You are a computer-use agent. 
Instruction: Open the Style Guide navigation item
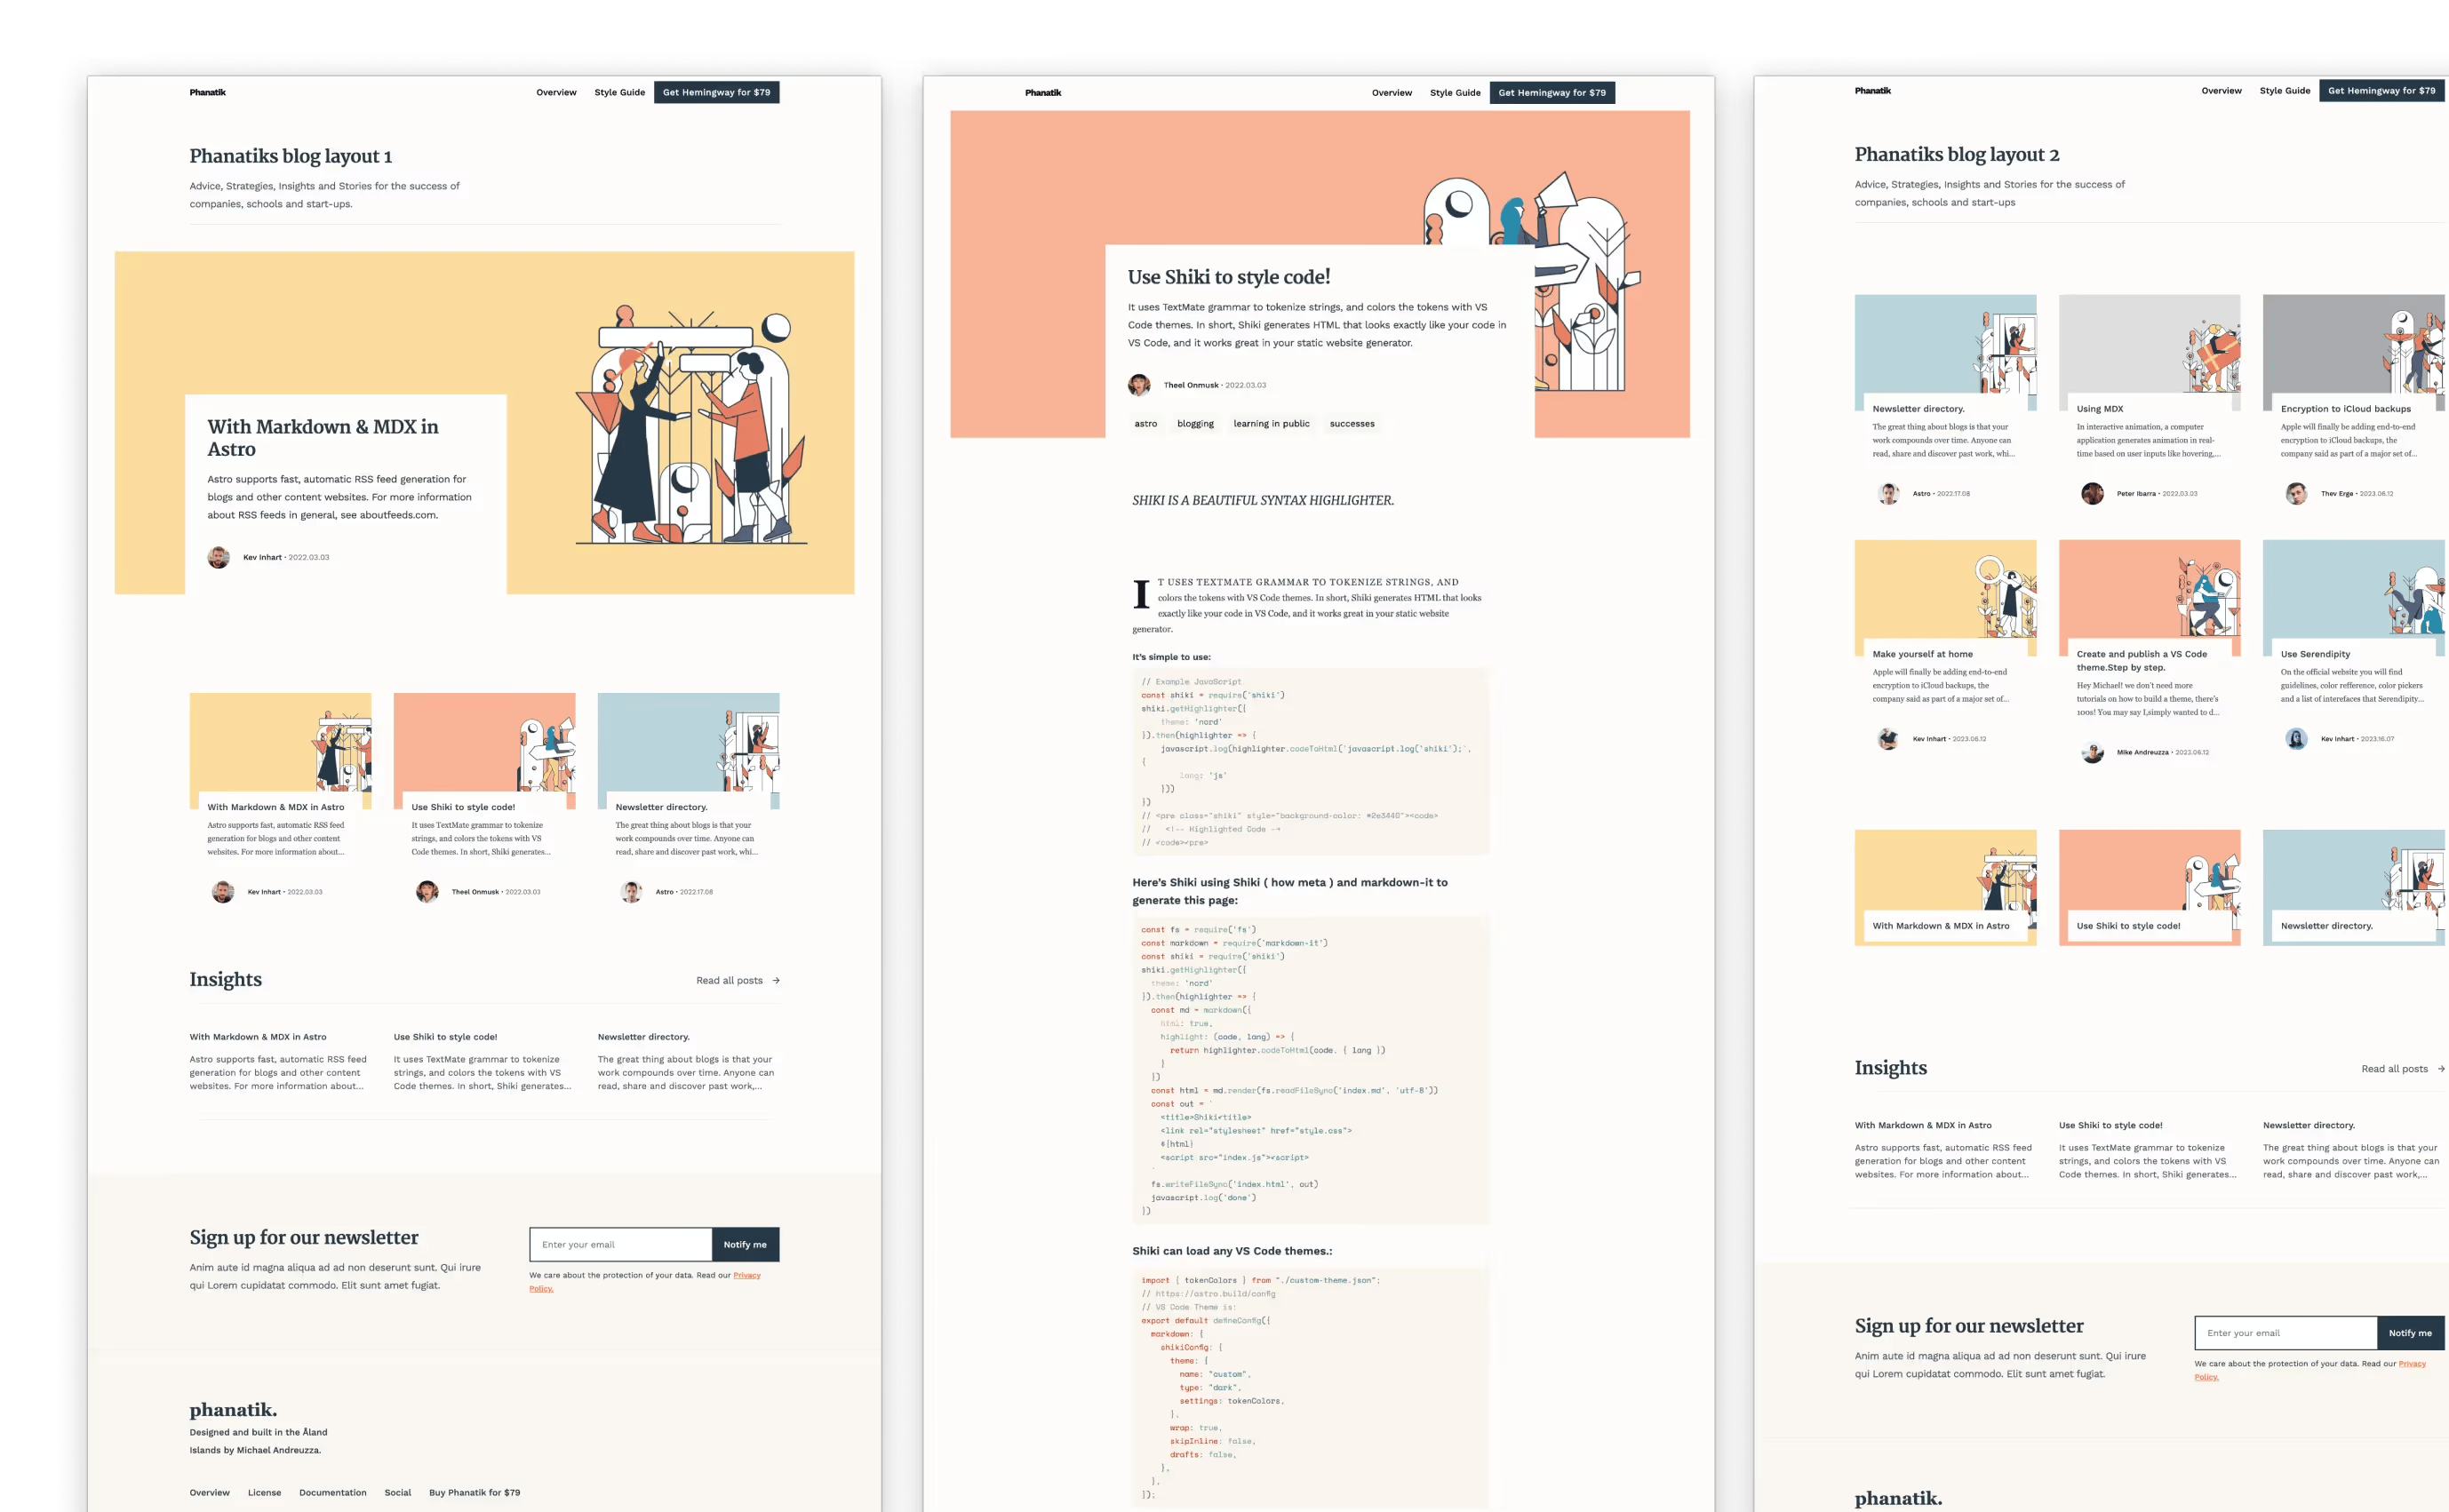point(619,92)
